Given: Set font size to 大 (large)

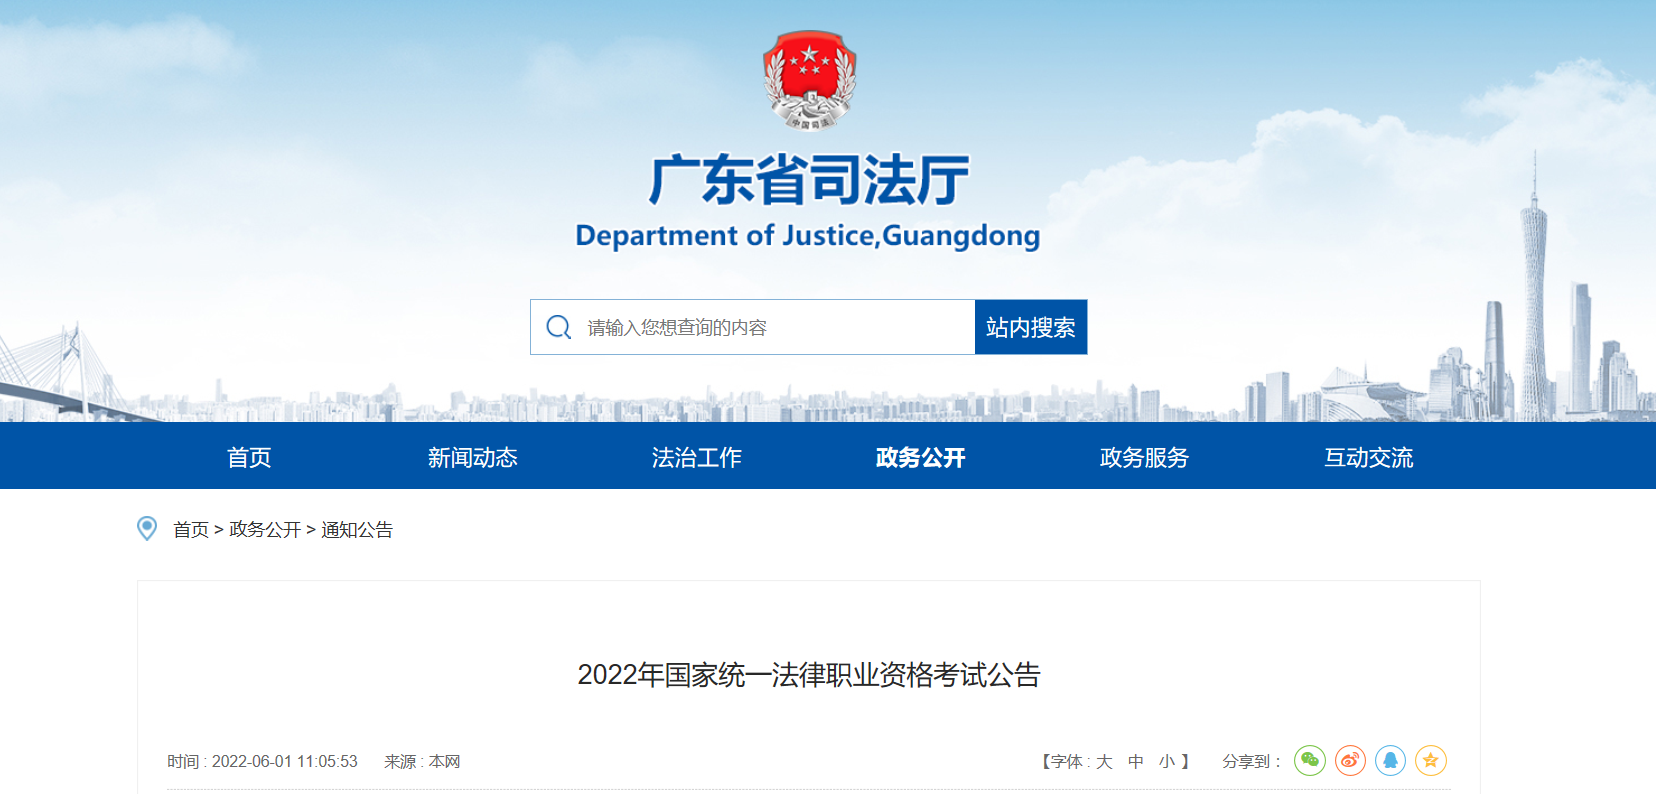Looking at the screenshot, I should pyautogui.click(x=1104, y=762).
